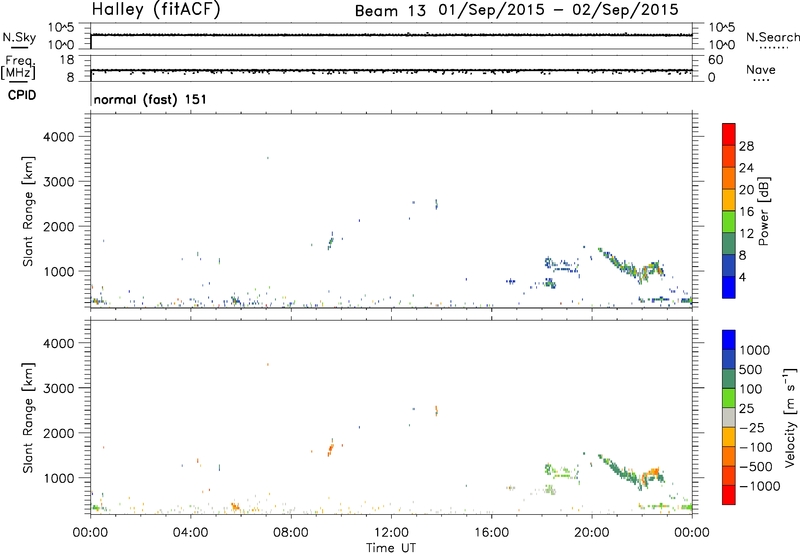Click the orange velocity echo near 09:30 at 1600 km
The image size is (800, 554).
pyautogui.click(x=331, y=449)
